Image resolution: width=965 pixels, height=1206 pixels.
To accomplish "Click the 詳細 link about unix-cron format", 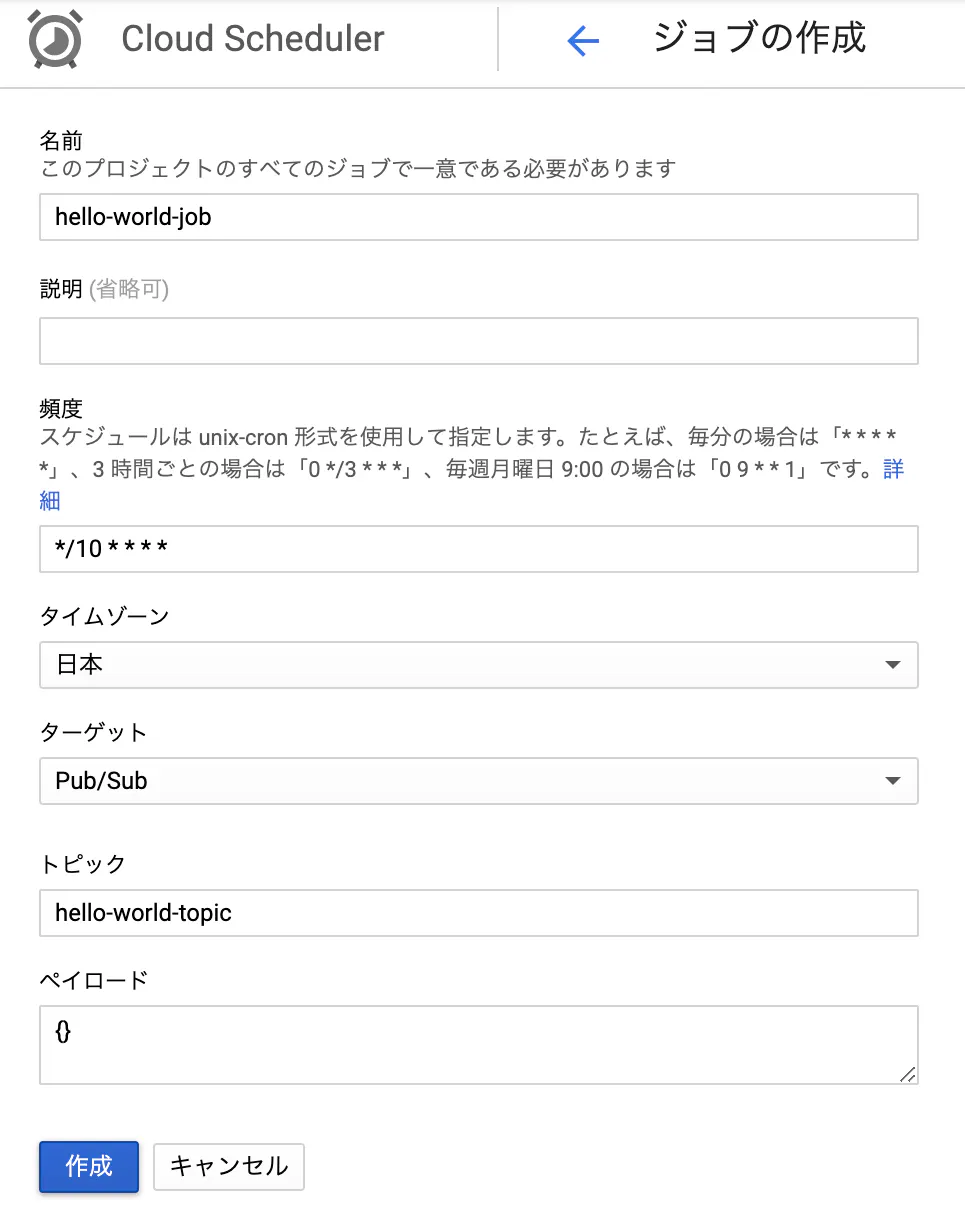I will click(895, 469).
